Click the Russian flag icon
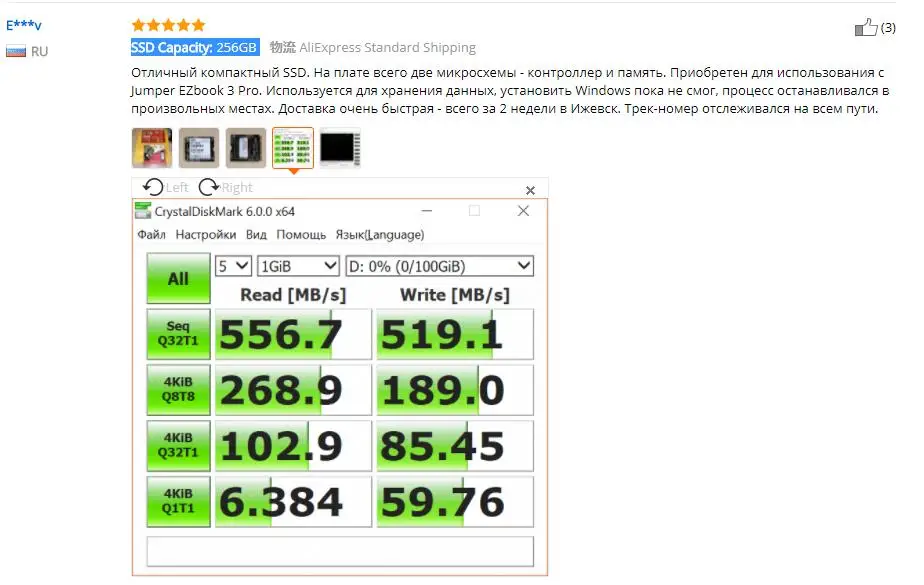Screen dimensions: 924x585 point(16,51)
